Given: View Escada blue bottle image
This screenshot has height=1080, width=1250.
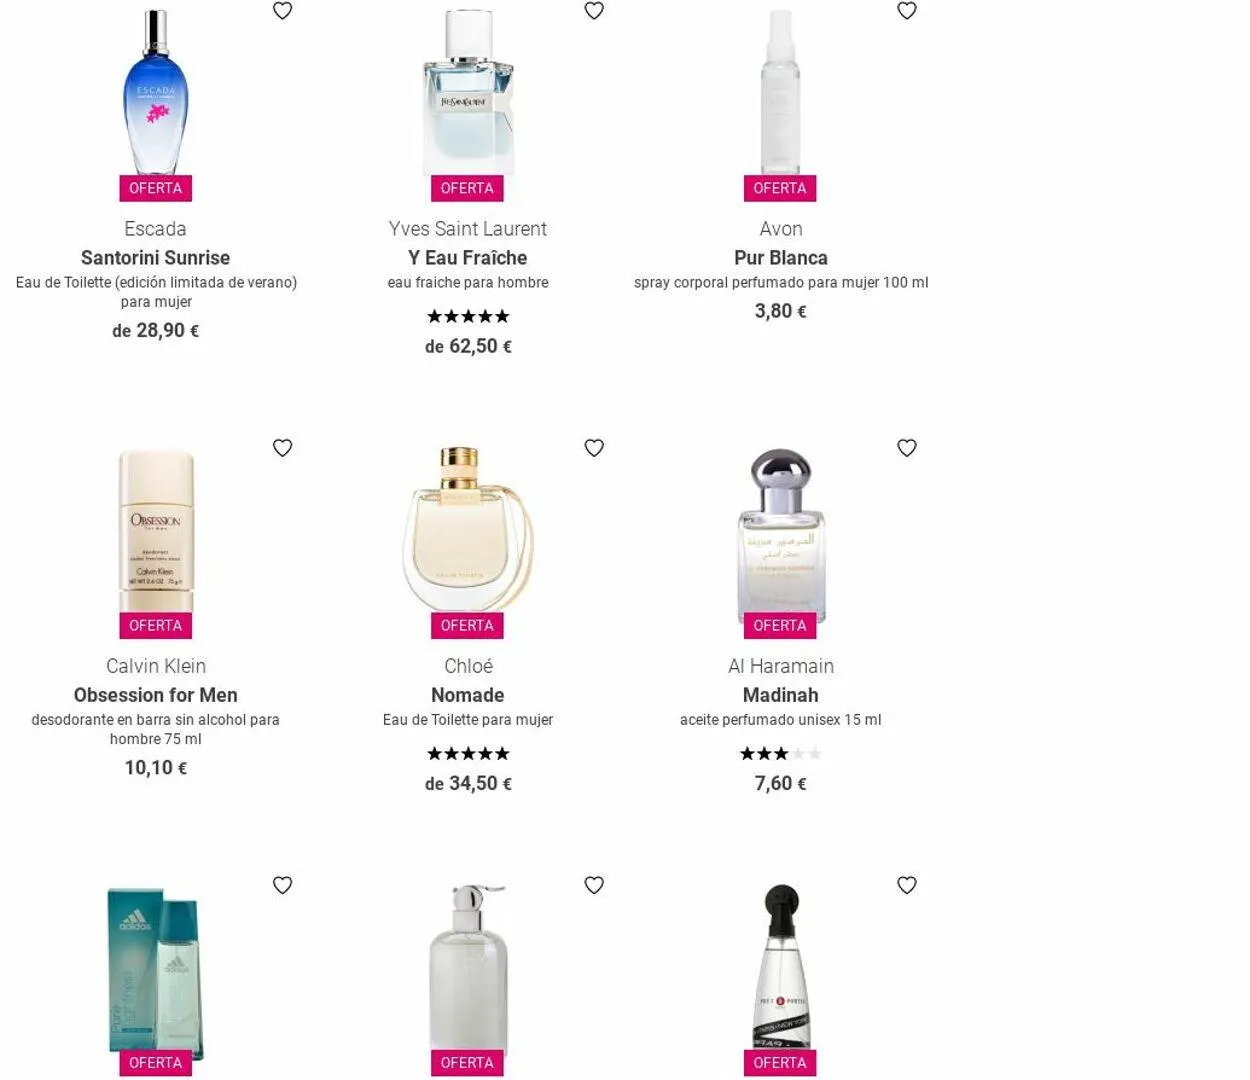Looking at the screenshot, I should 155,93.
